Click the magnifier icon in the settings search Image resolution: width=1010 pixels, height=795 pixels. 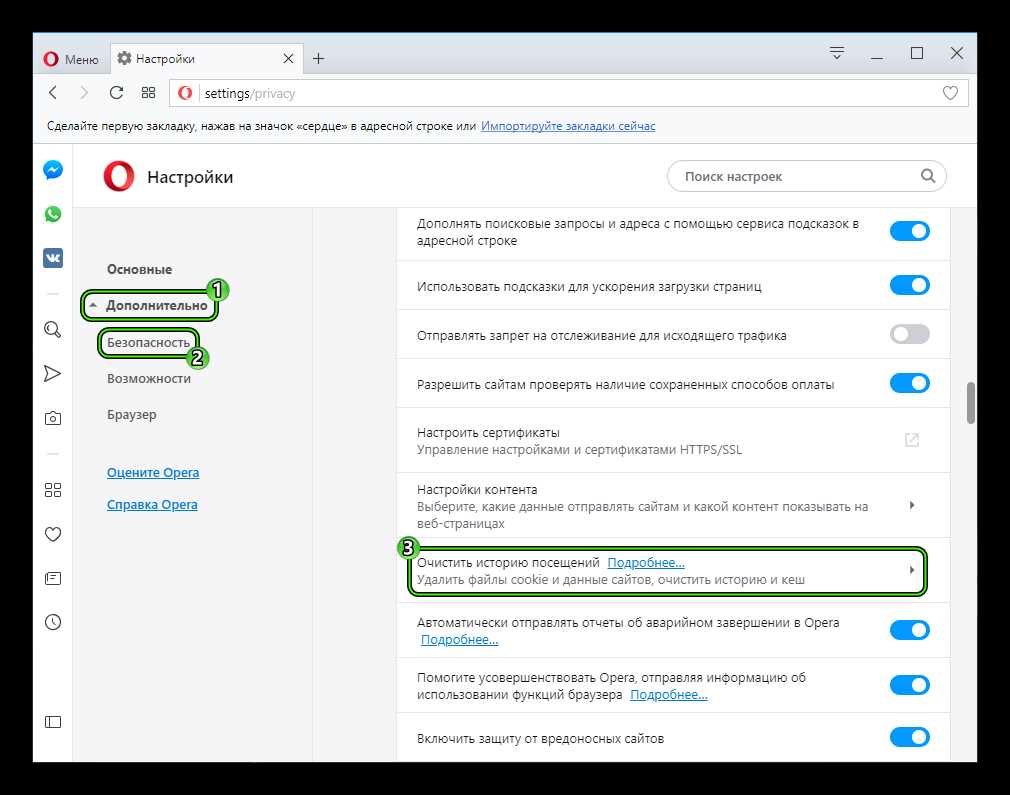click(x=928, y=176)
